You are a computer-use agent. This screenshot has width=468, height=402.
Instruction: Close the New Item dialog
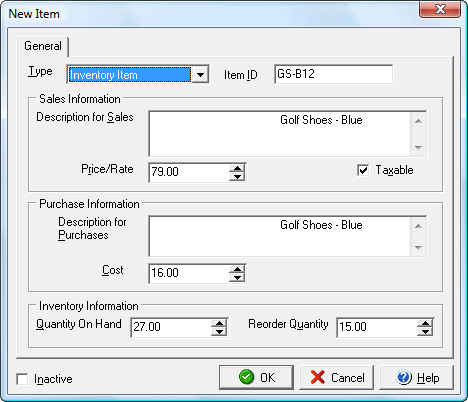pyautogui.click(x=440, y=9)
